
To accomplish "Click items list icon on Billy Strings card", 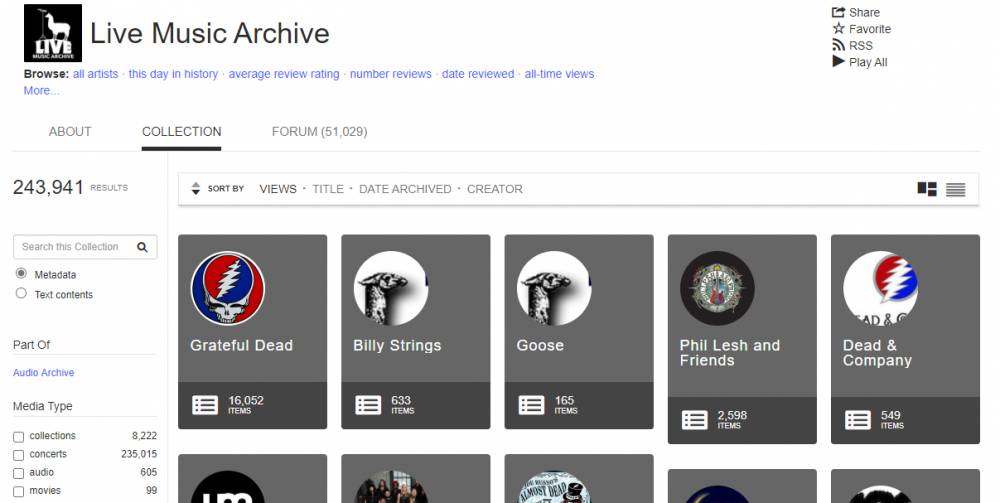I will [x=368, y=405].
